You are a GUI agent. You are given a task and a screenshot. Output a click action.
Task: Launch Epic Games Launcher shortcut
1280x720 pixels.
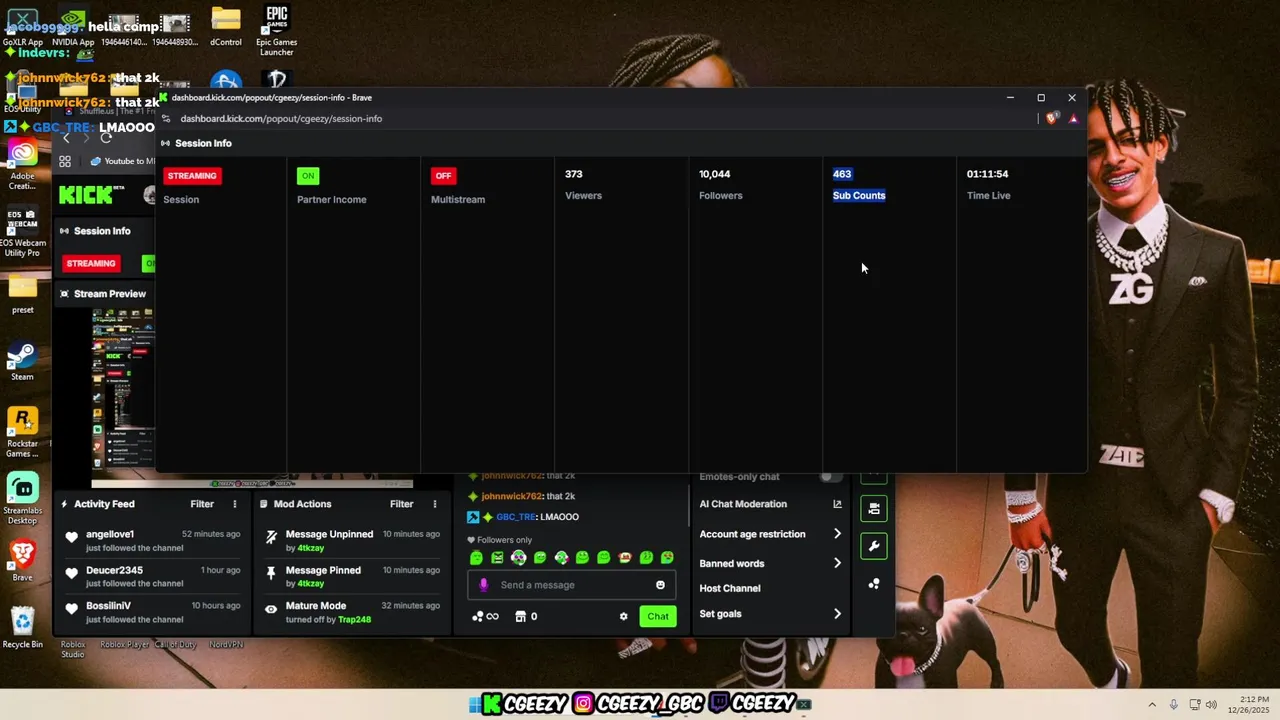(277, 30)
